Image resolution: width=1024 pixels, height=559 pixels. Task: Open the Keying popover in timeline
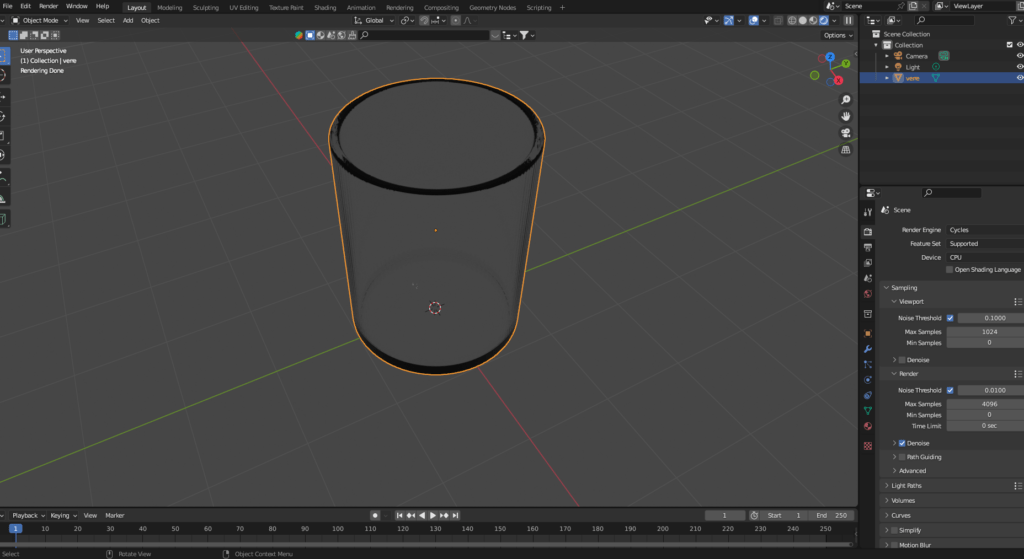pyautogui.click(x=61, y=515)
